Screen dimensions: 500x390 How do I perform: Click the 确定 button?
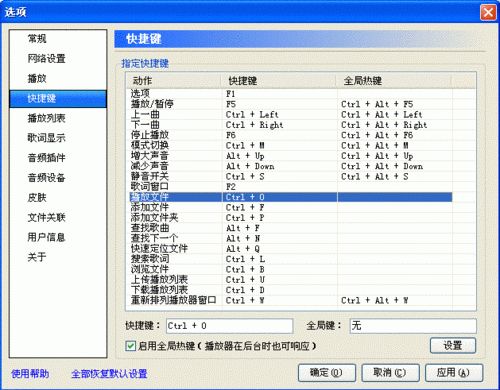(x=327, y=372)
